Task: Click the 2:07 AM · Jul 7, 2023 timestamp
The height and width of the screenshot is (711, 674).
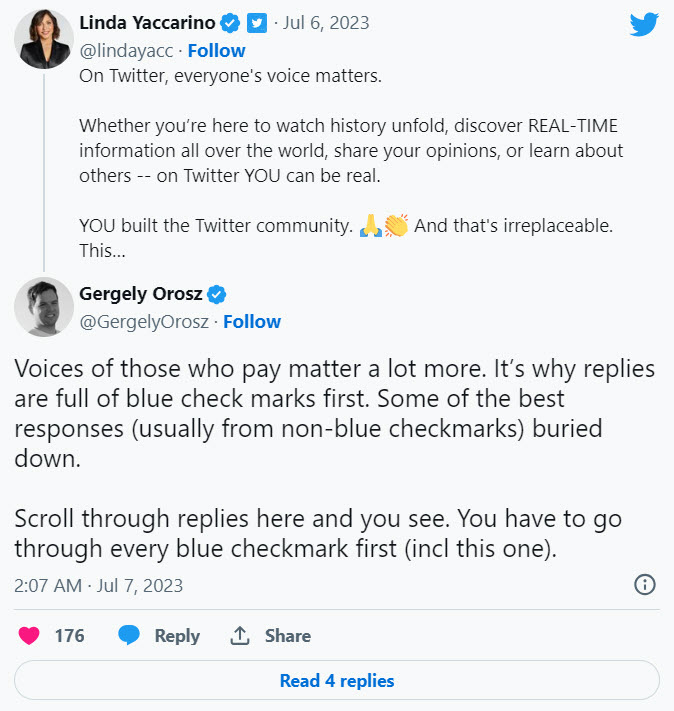Action: 98,585
